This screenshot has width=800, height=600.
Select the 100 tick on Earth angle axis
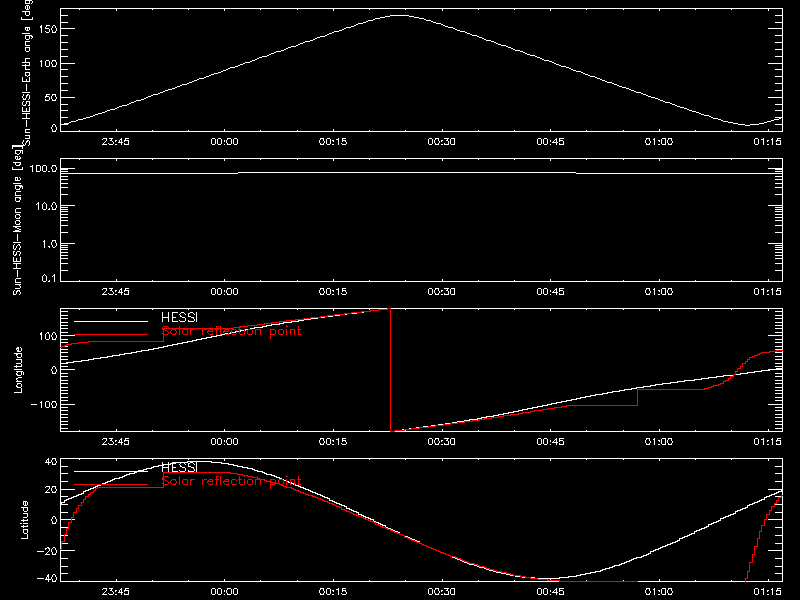tap(48, 63)
